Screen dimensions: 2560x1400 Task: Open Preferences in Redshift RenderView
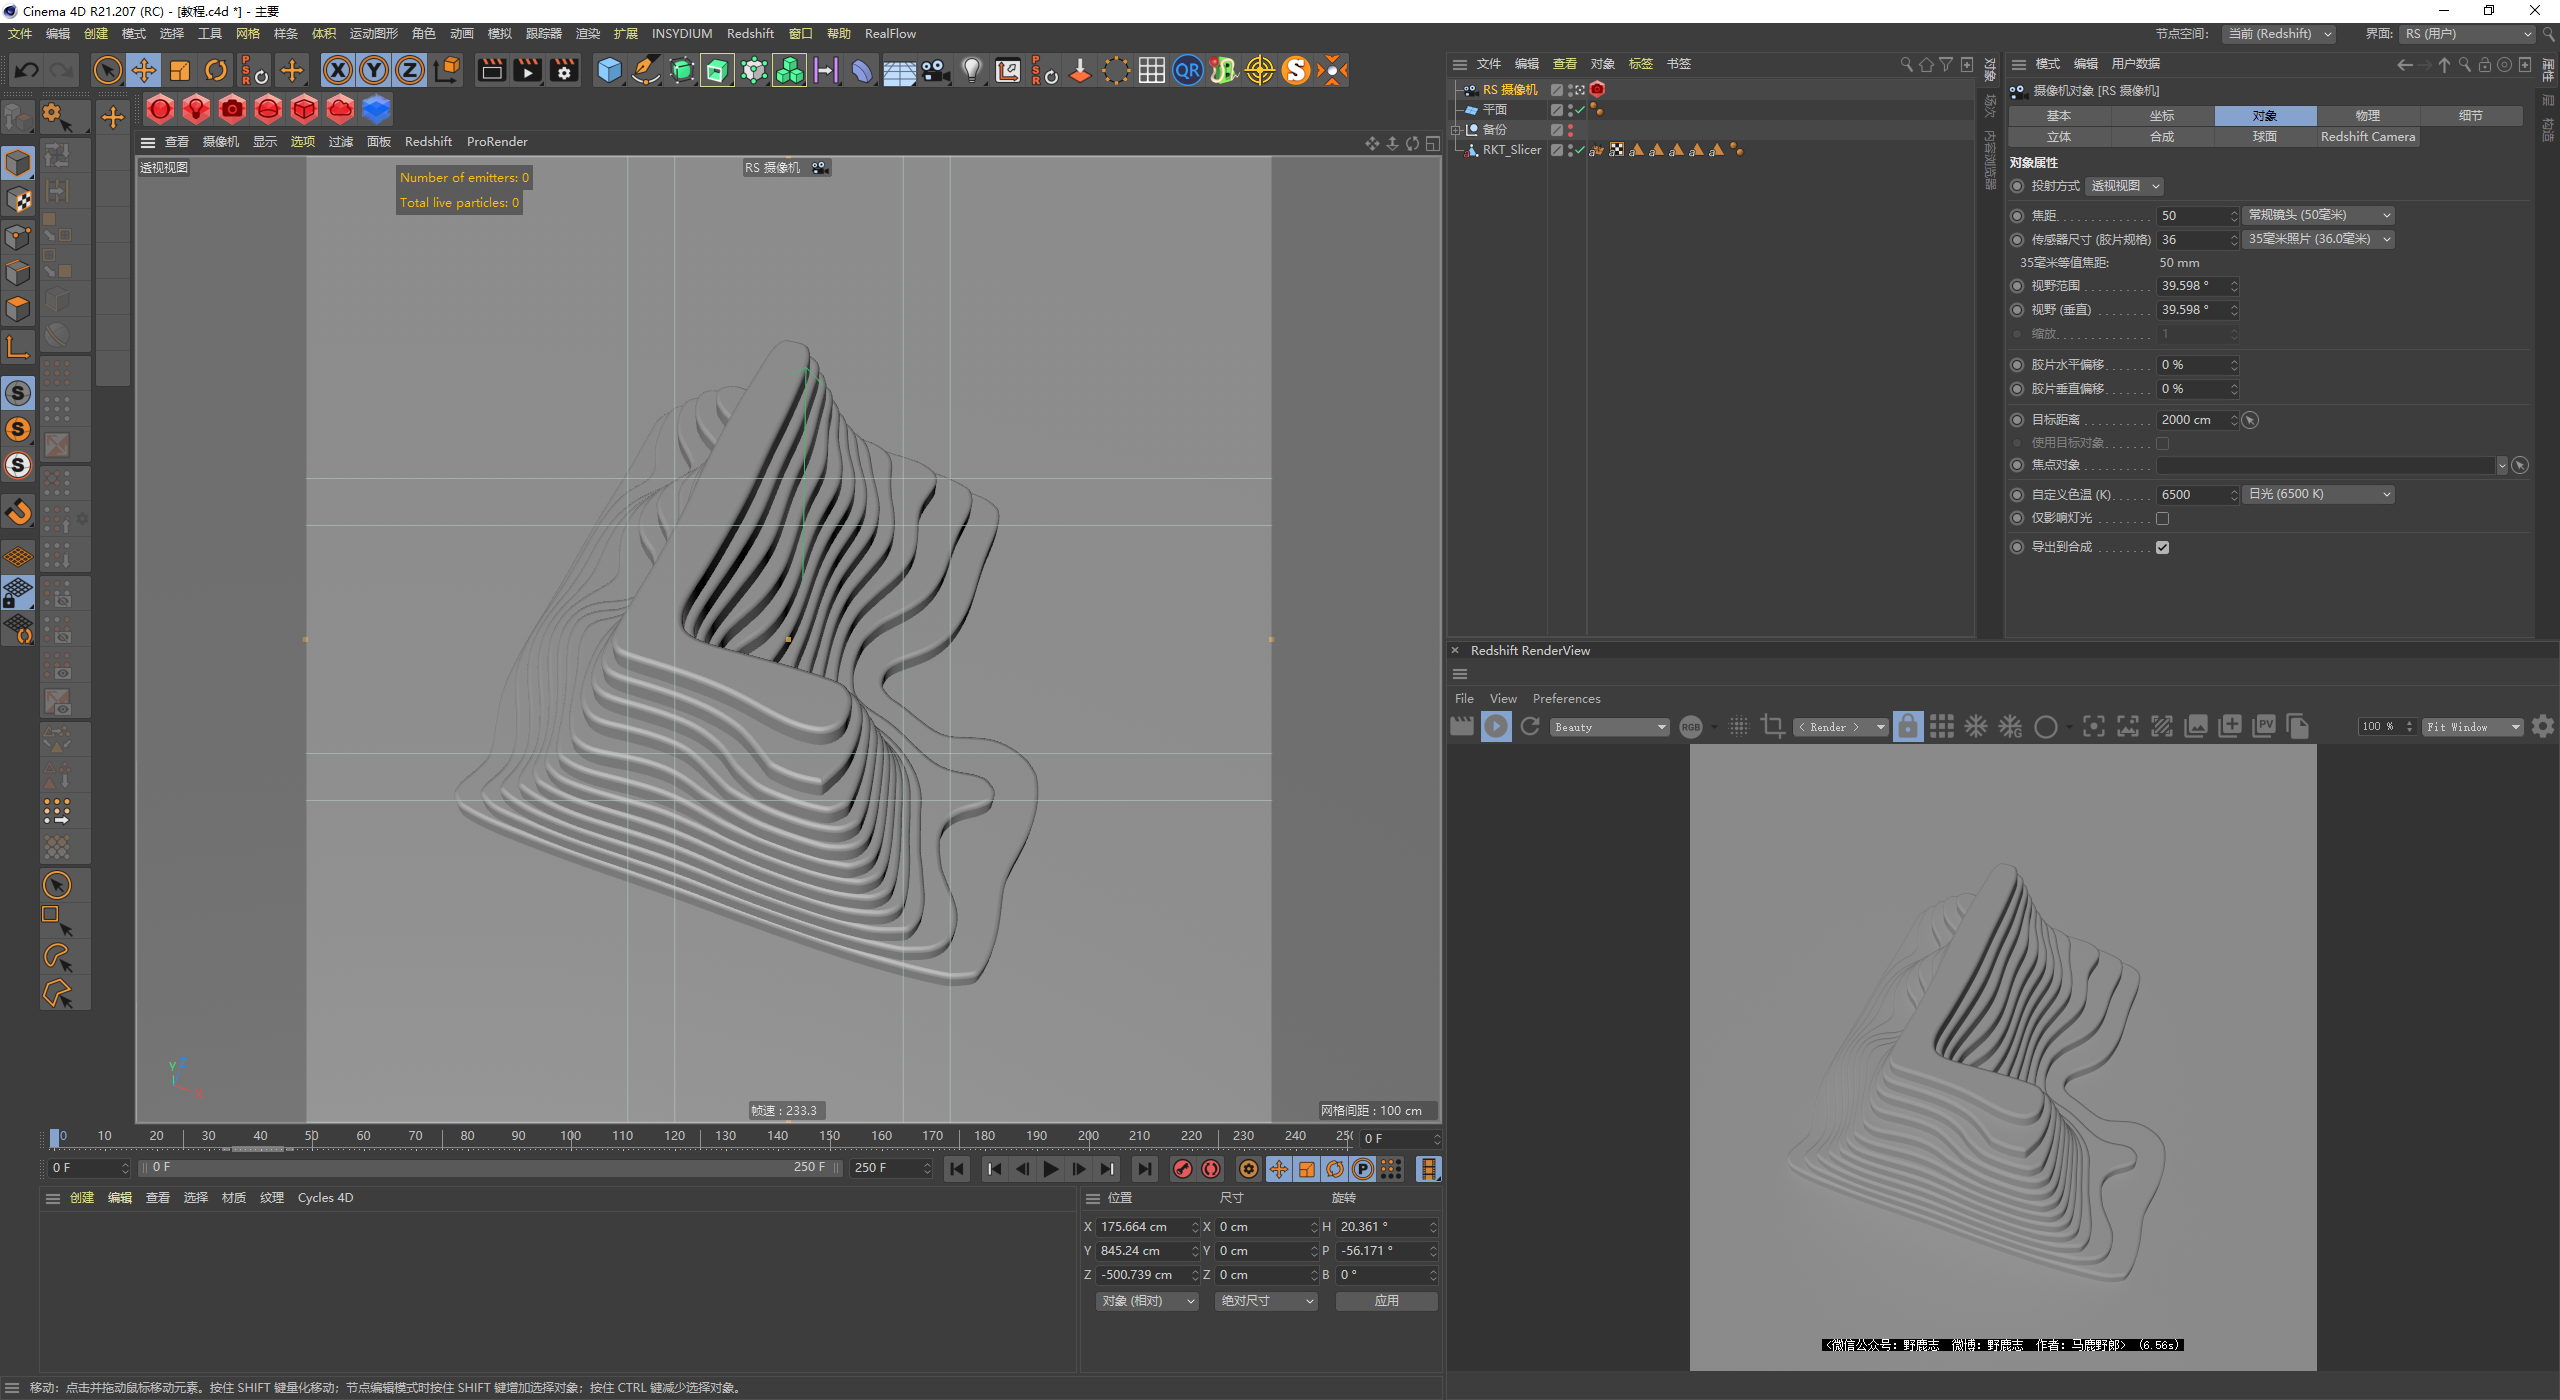[1566, 699]
